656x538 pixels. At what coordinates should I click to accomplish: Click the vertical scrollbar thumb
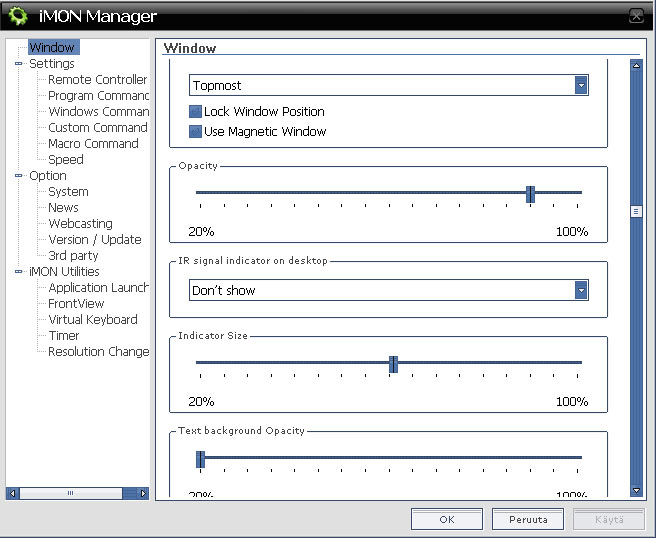(636, 212)
